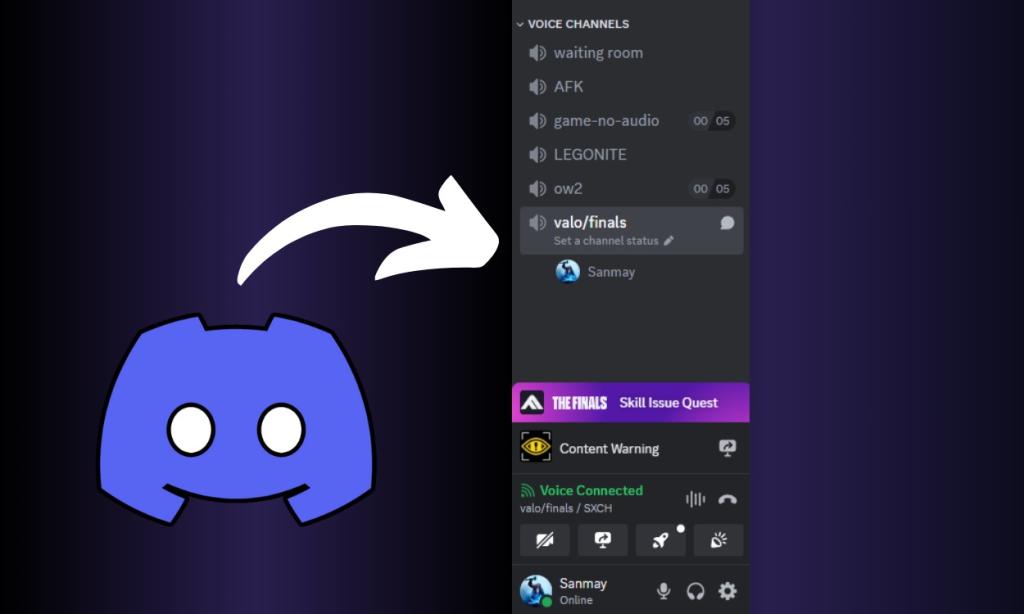The height and width of the screenshot is (614, 1024).
Task: Open the activities rocket launcher
Action: coord(659,540)
